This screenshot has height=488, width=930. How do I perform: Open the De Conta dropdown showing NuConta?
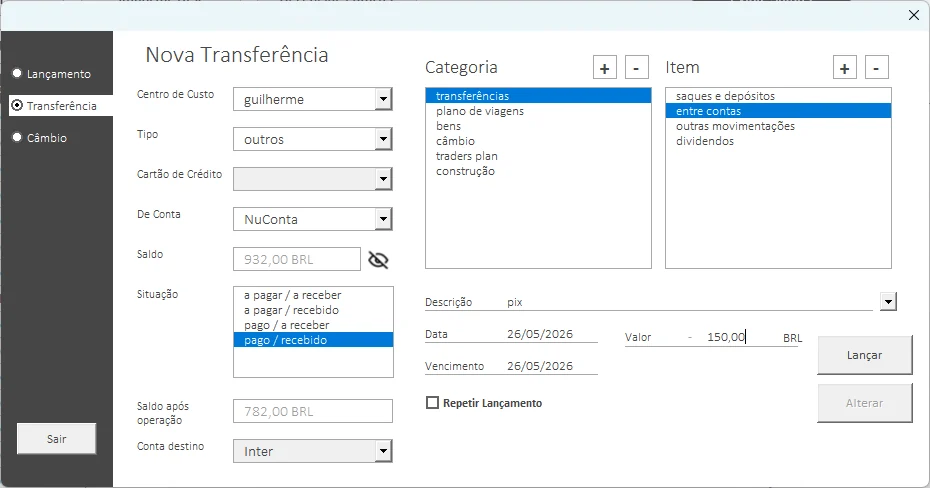pos(384,219)
